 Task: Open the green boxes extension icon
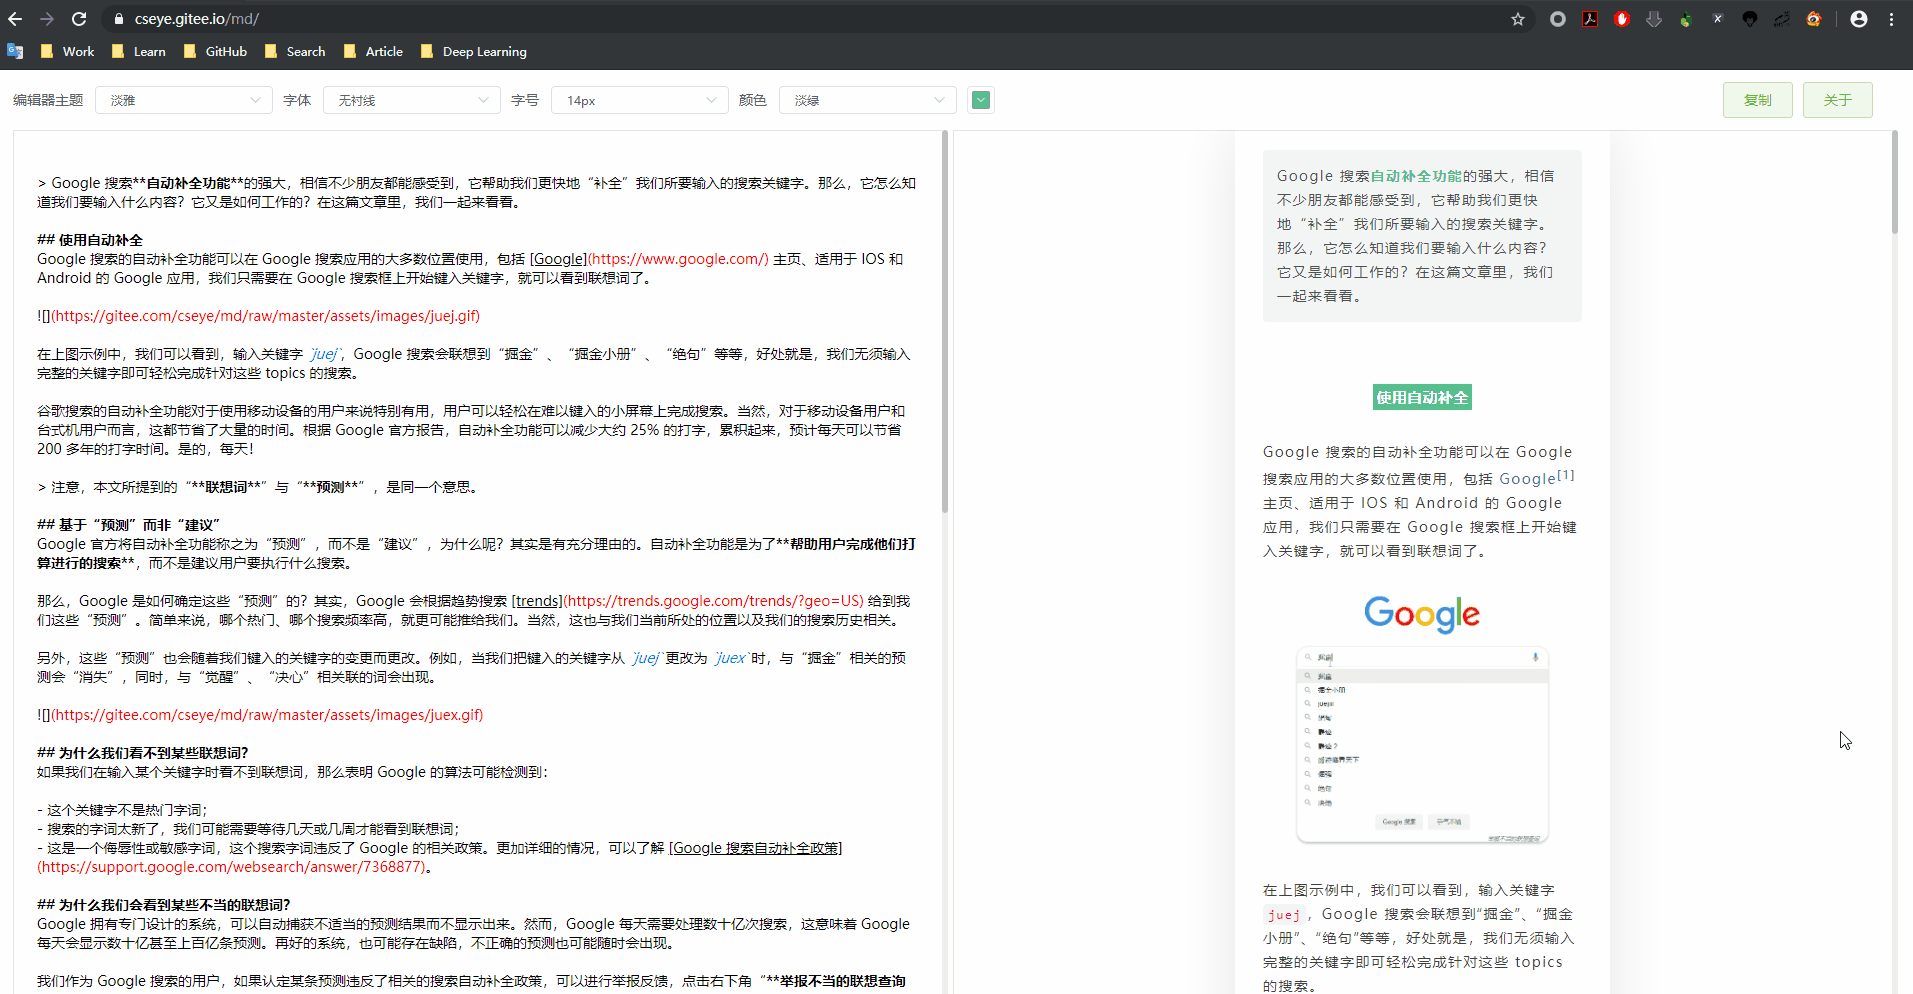pos(1686,19)
